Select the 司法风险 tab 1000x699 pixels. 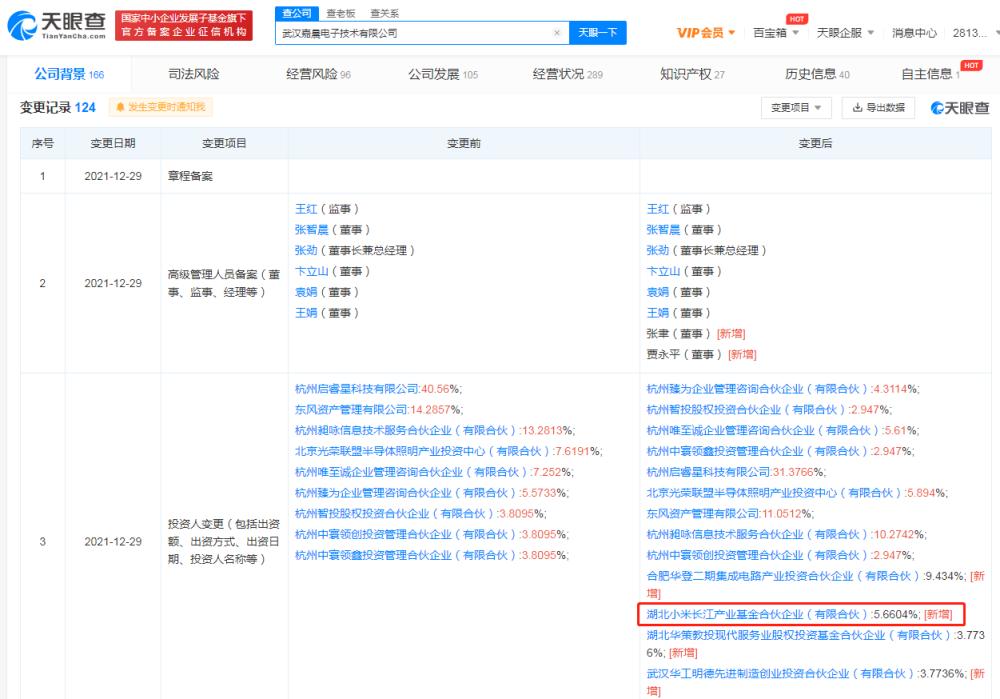pyautogui.click(x=193, y=74)
